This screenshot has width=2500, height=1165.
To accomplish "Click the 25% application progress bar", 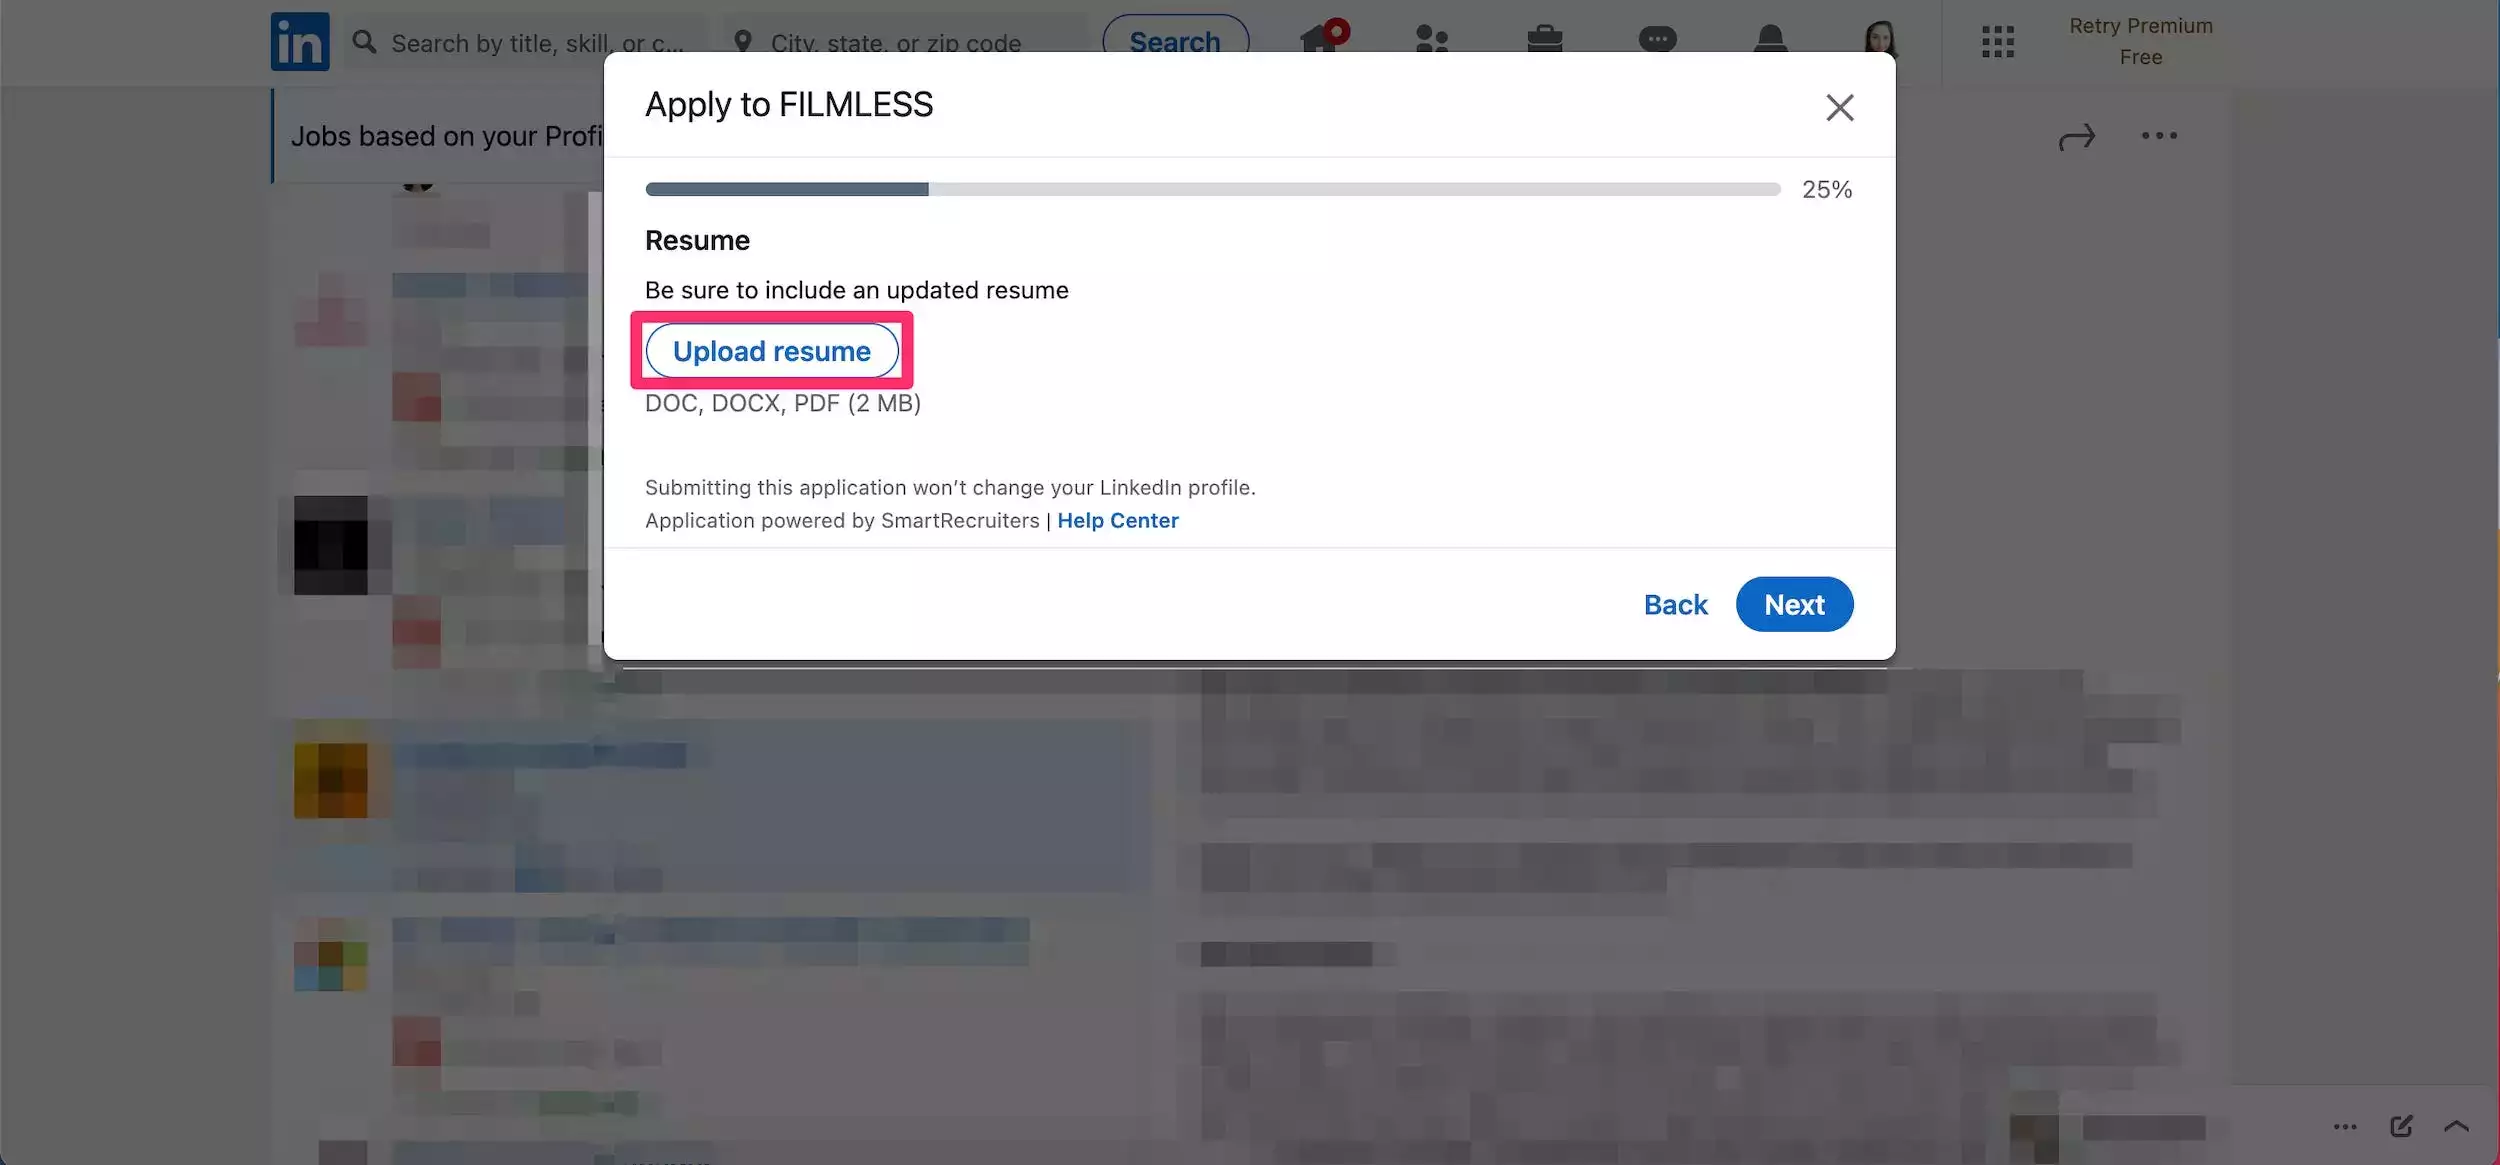I will [x=1212, y=189].
